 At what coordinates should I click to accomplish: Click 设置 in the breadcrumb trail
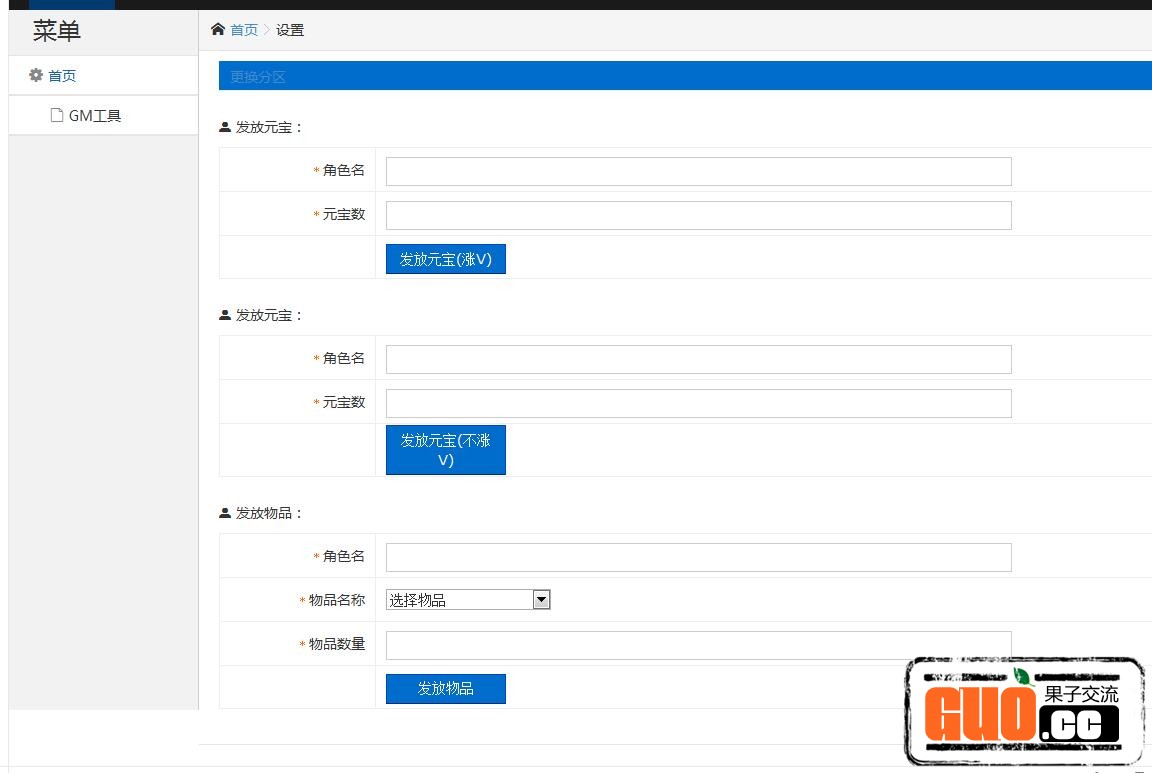(290, 30)
